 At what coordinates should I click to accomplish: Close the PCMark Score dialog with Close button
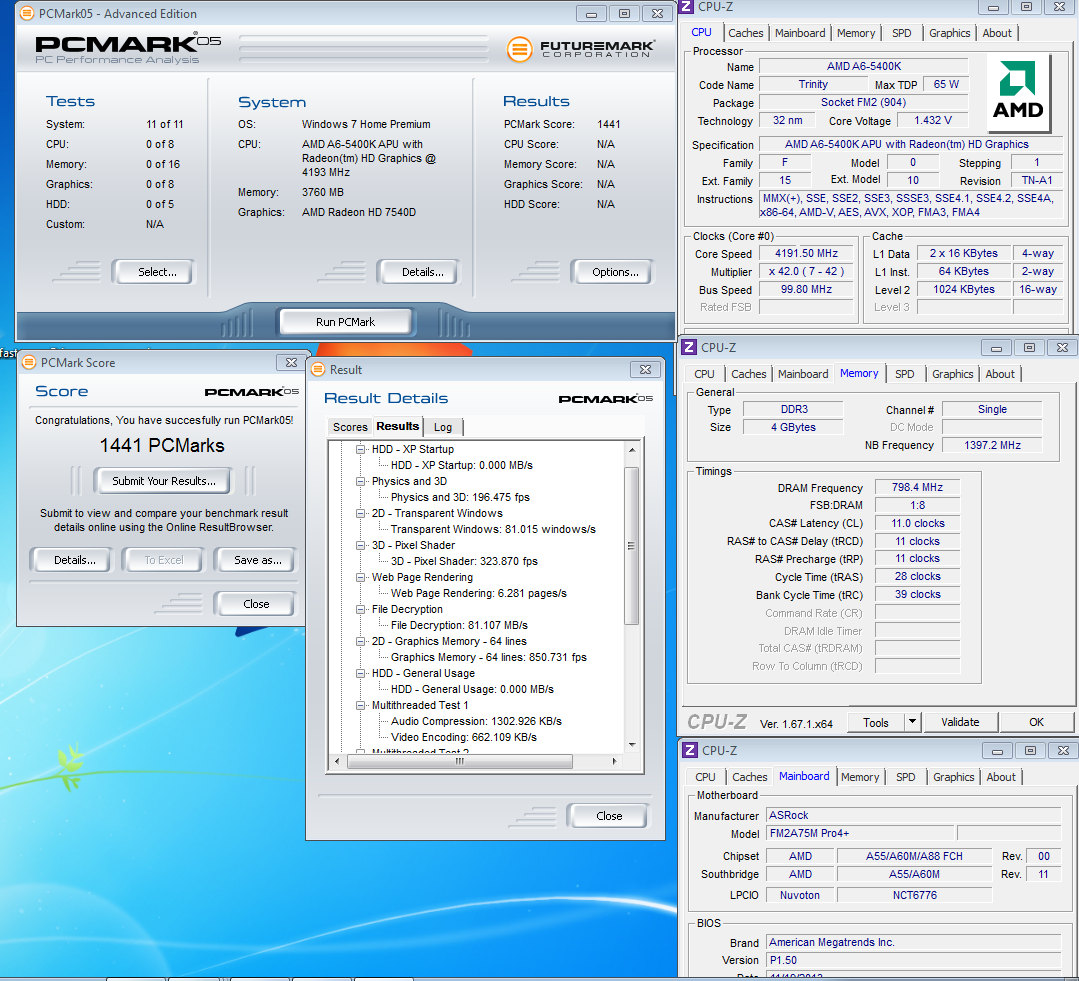click(x=256, y=604)
